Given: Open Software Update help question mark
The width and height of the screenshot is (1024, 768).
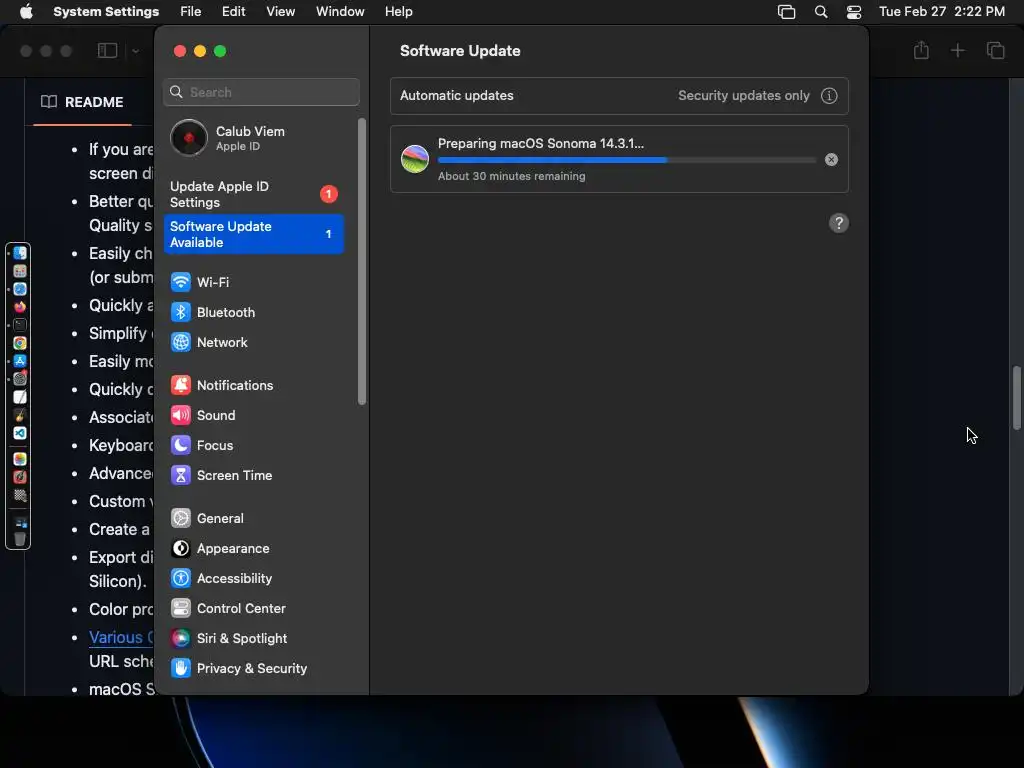Looking at the screenshot, I should pos(839,223).
